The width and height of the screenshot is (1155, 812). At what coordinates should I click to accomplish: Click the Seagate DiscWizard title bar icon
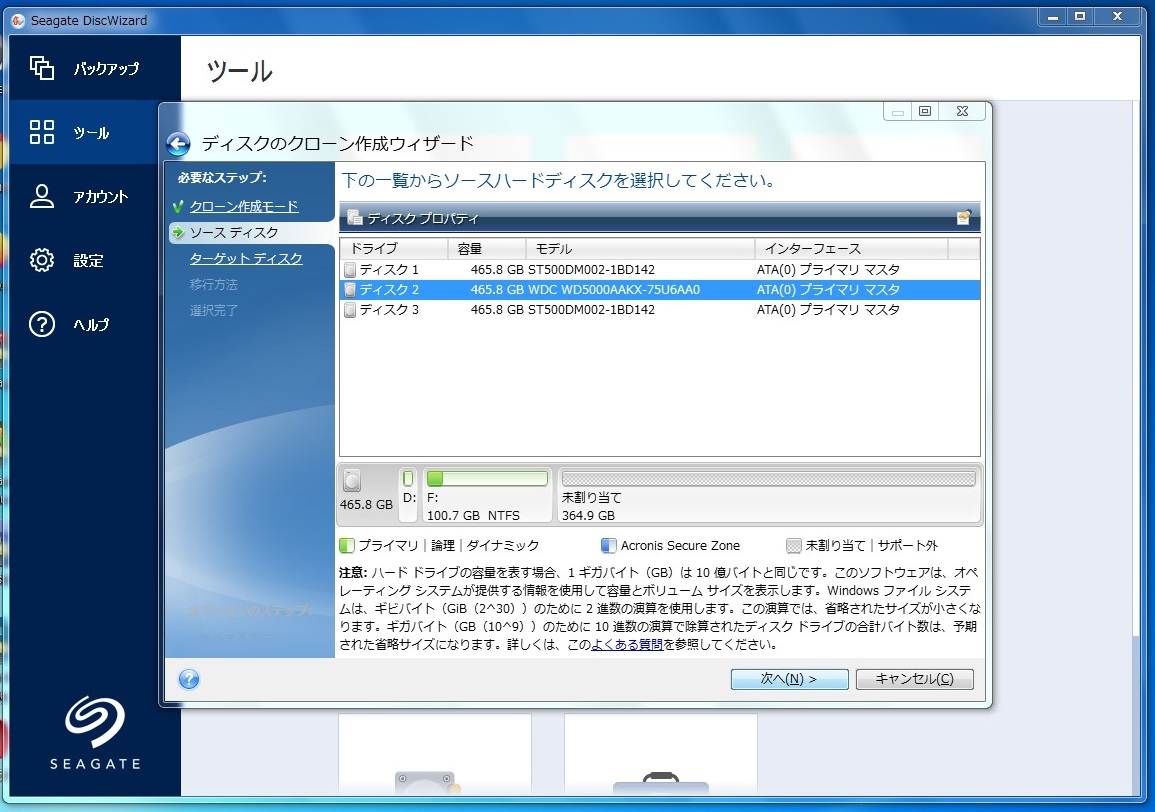coord(18,21)
